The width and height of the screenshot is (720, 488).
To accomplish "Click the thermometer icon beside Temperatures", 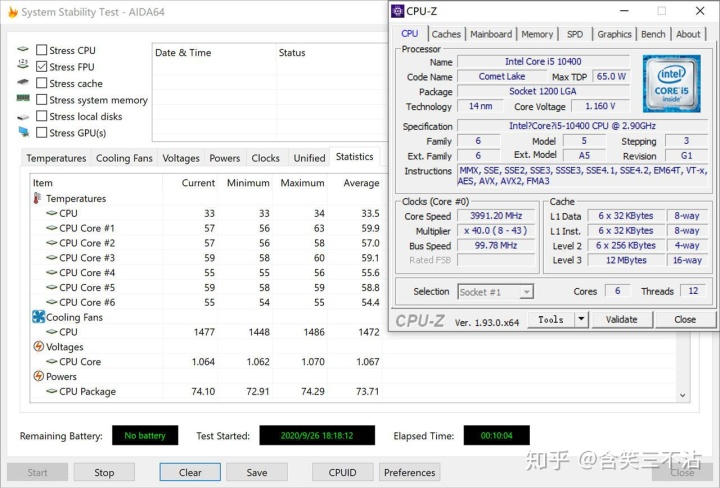I will [37, 198].
